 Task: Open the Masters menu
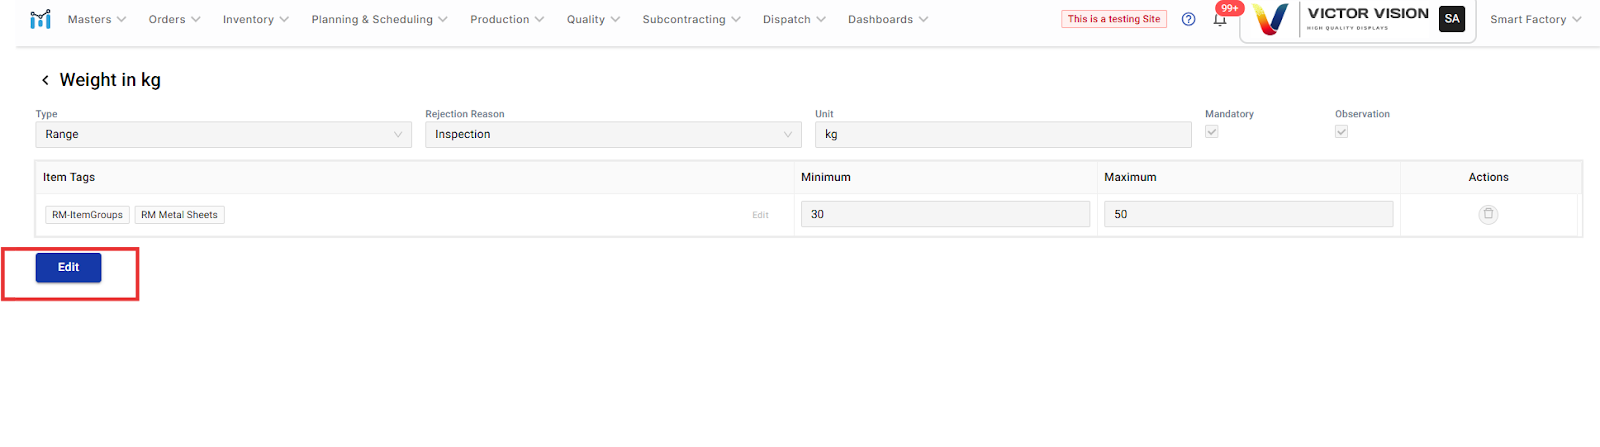(x=97, y=19)
